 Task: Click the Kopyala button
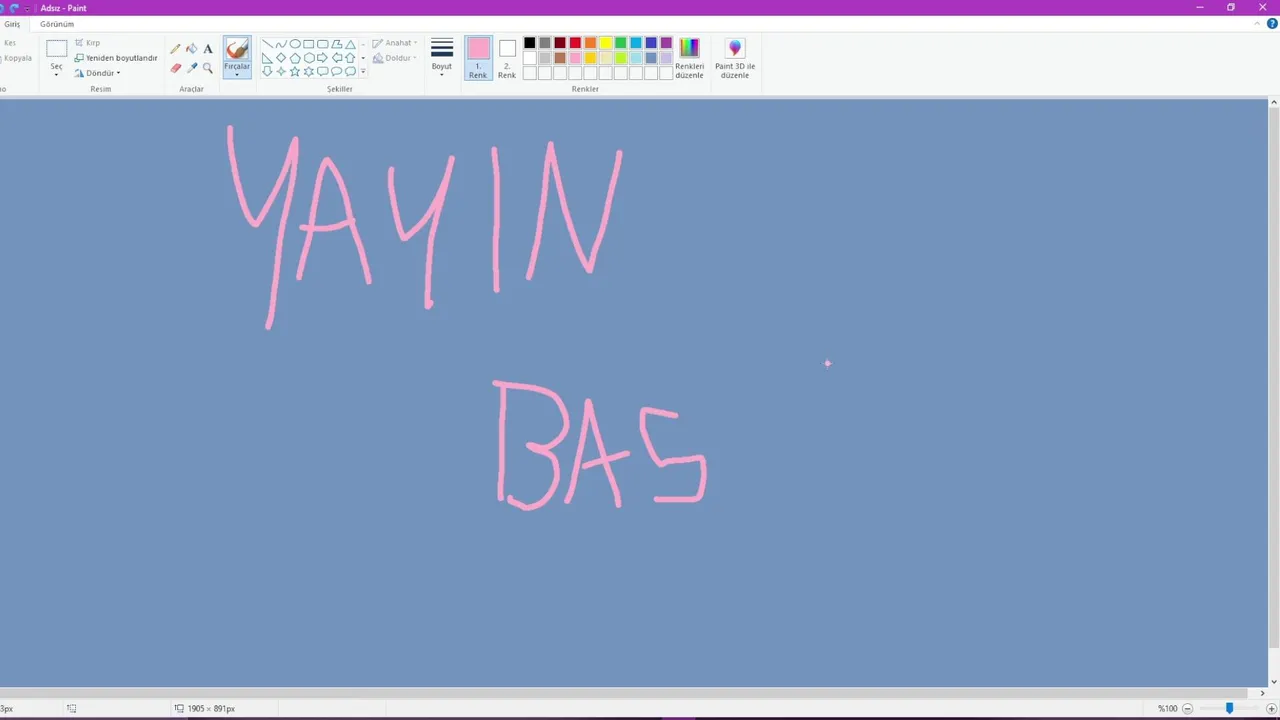(17, 58)
